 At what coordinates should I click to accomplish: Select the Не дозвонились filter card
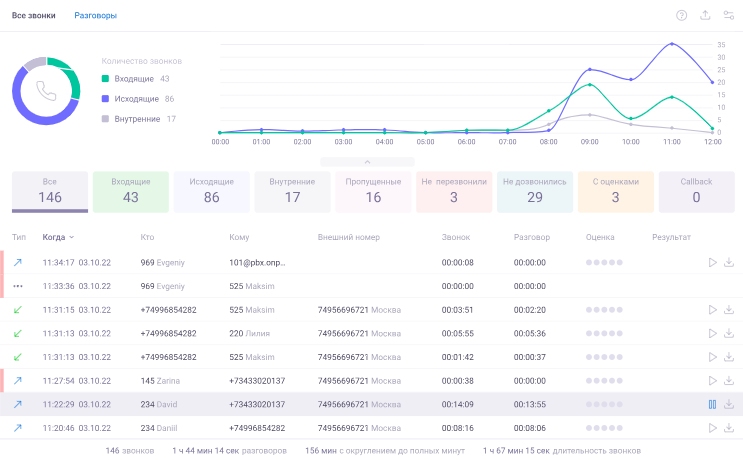point(535,191)
